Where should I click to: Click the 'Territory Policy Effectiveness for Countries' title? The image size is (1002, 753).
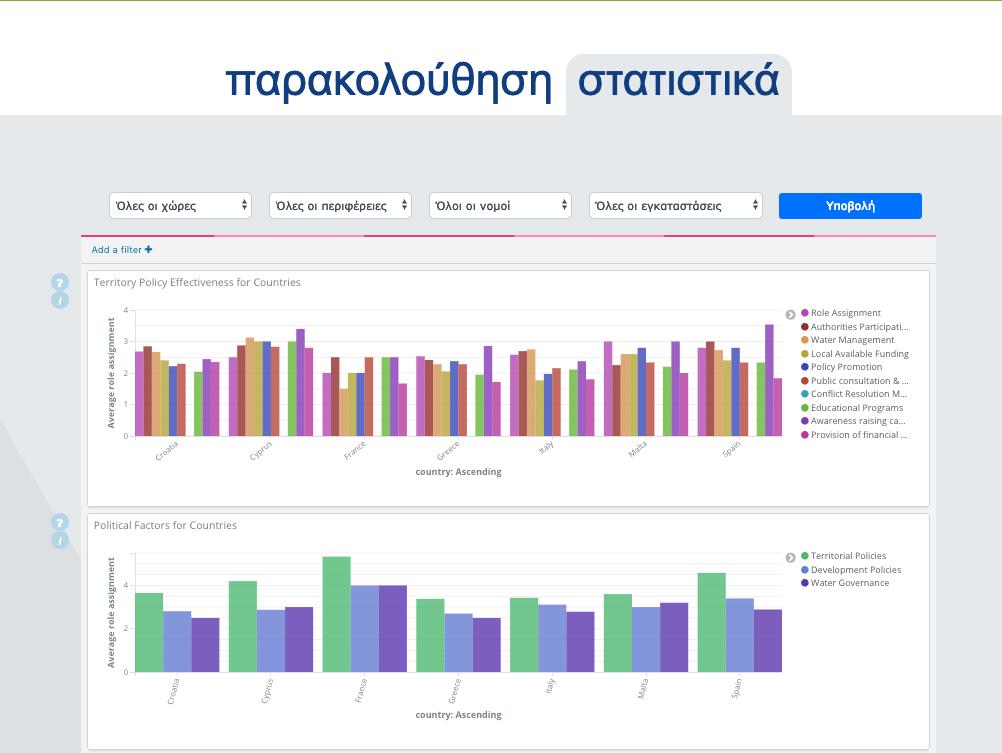(x=197, y=283)
